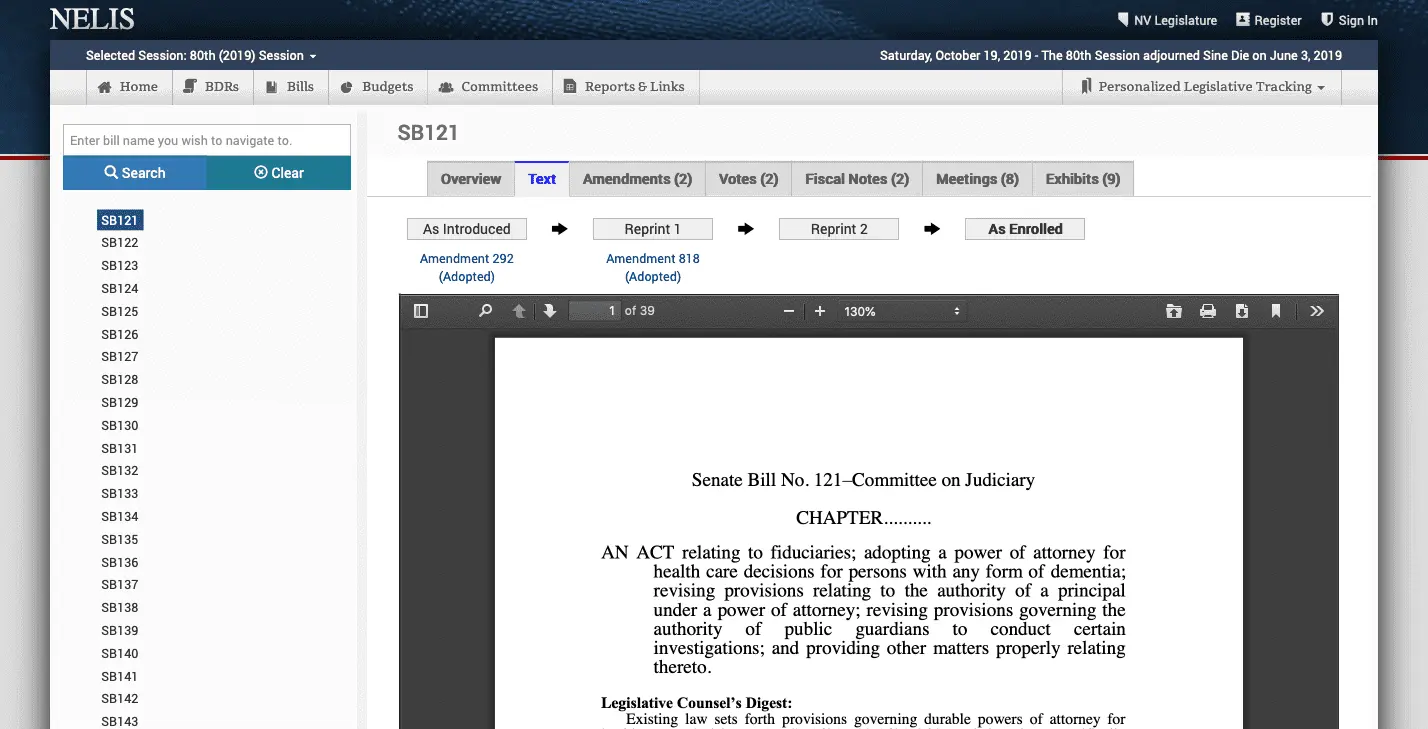Zoom in with the plus button
Image resolution: width=1428 pixels, height=729 pixels.
[x=820, y=311]
